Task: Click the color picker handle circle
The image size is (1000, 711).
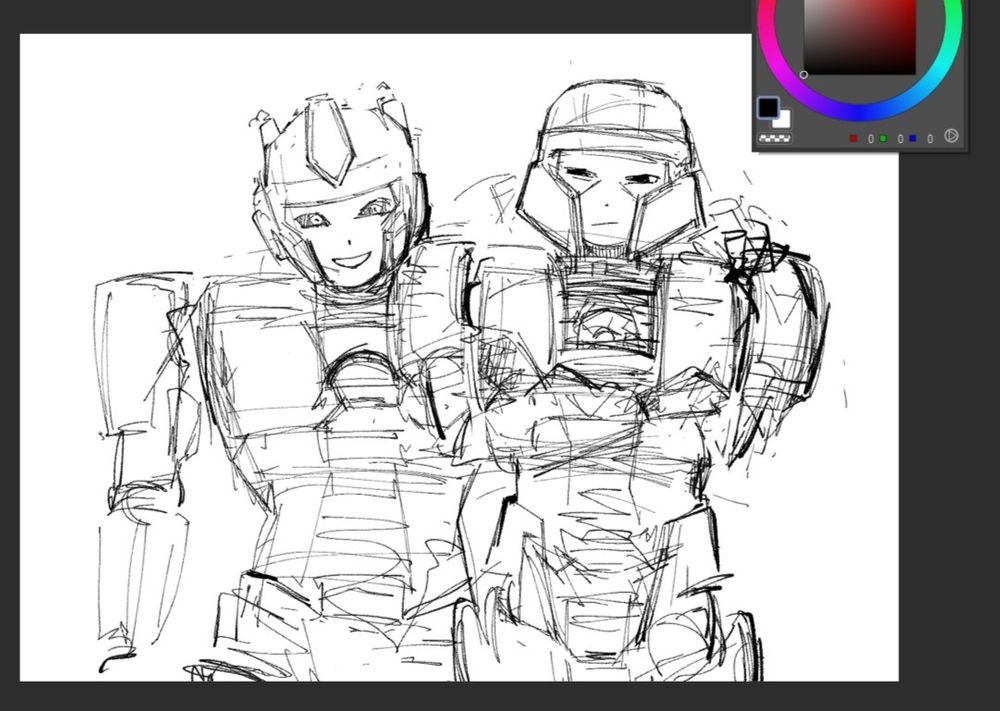Action: click(804, 75)
